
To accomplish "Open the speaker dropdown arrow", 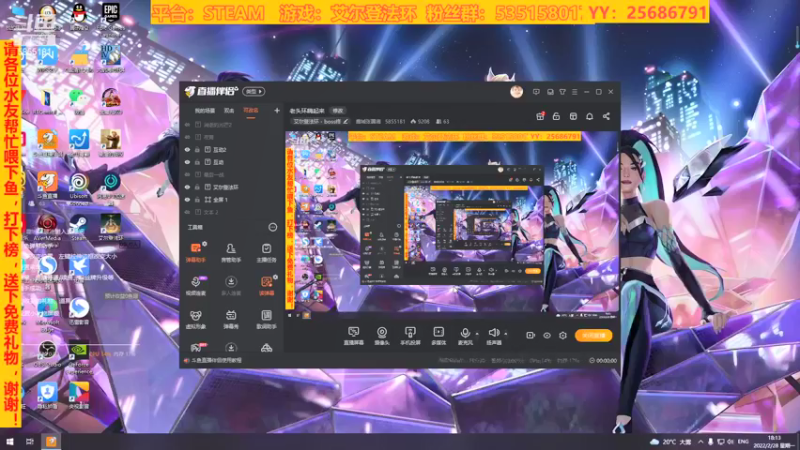I will pyautogui.click(x=506, y=334).
